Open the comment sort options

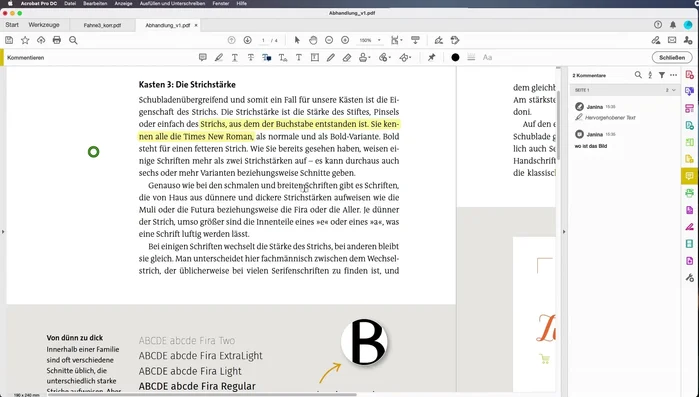point(650,75)
